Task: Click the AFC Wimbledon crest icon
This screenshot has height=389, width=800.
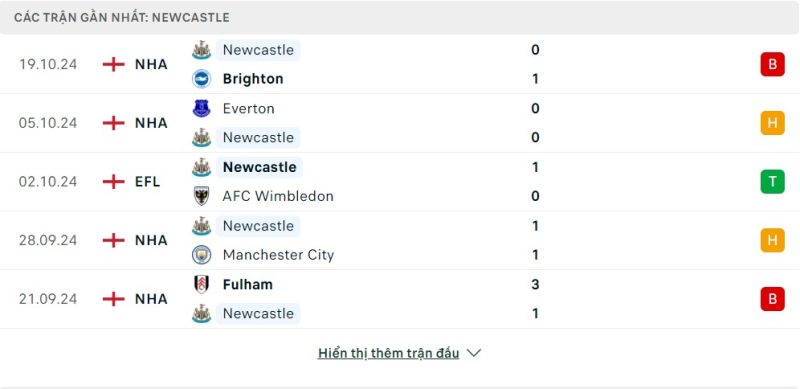Action: (x=202, y=196)
